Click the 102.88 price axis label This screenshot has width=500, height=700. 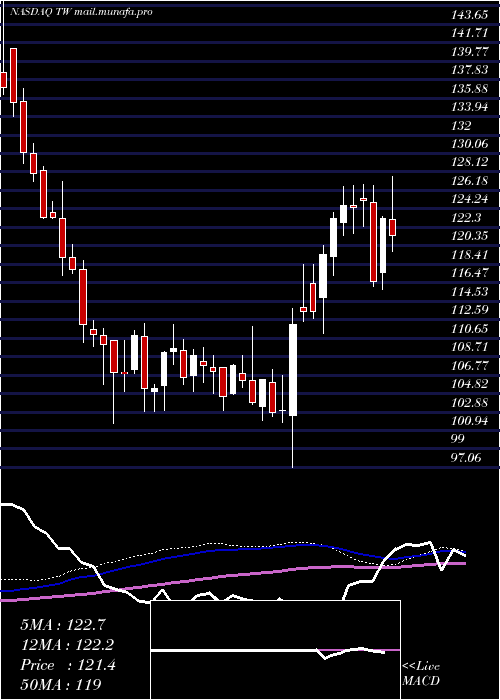coord(471,403)
